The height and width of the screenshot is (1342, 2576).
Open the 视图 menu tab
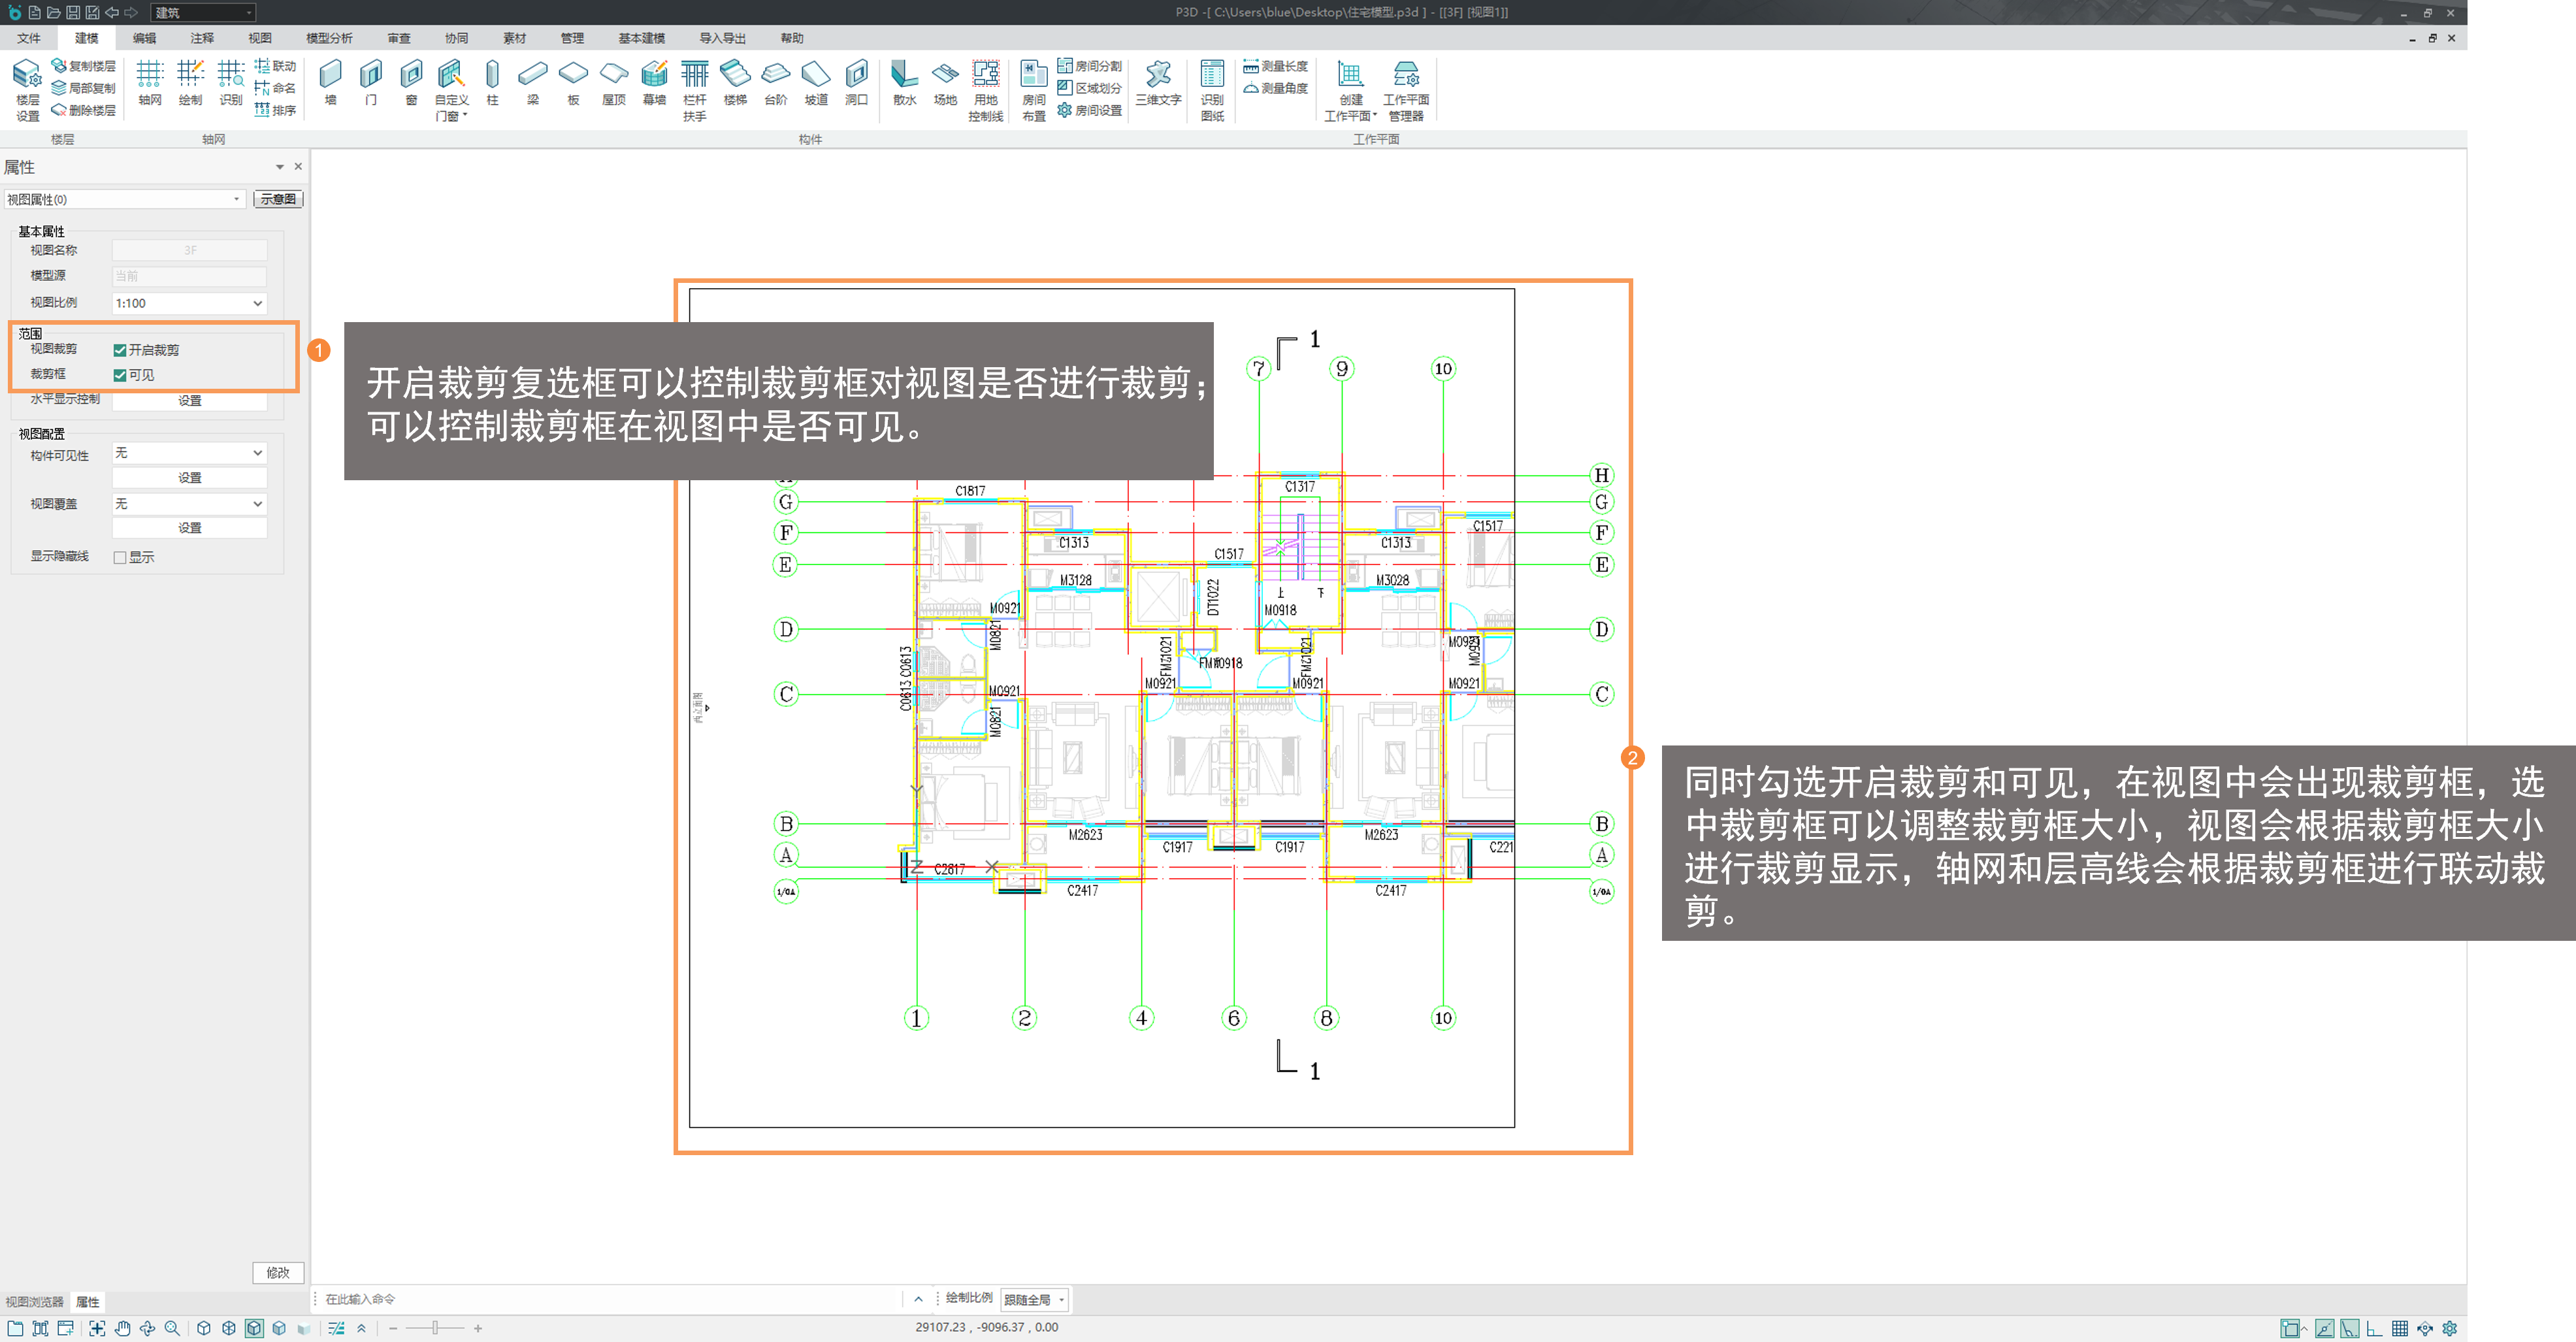[260, 38]
